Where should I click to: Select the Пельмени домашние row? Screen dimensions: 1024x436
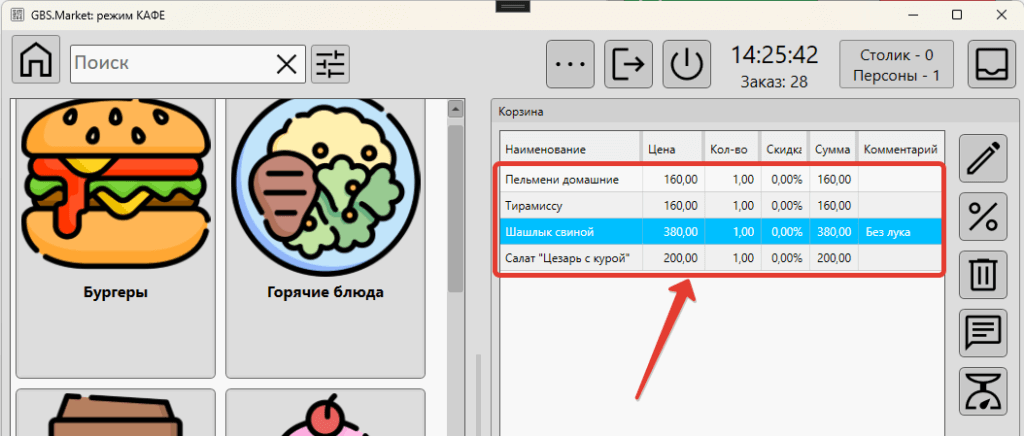tap(568, 180)
